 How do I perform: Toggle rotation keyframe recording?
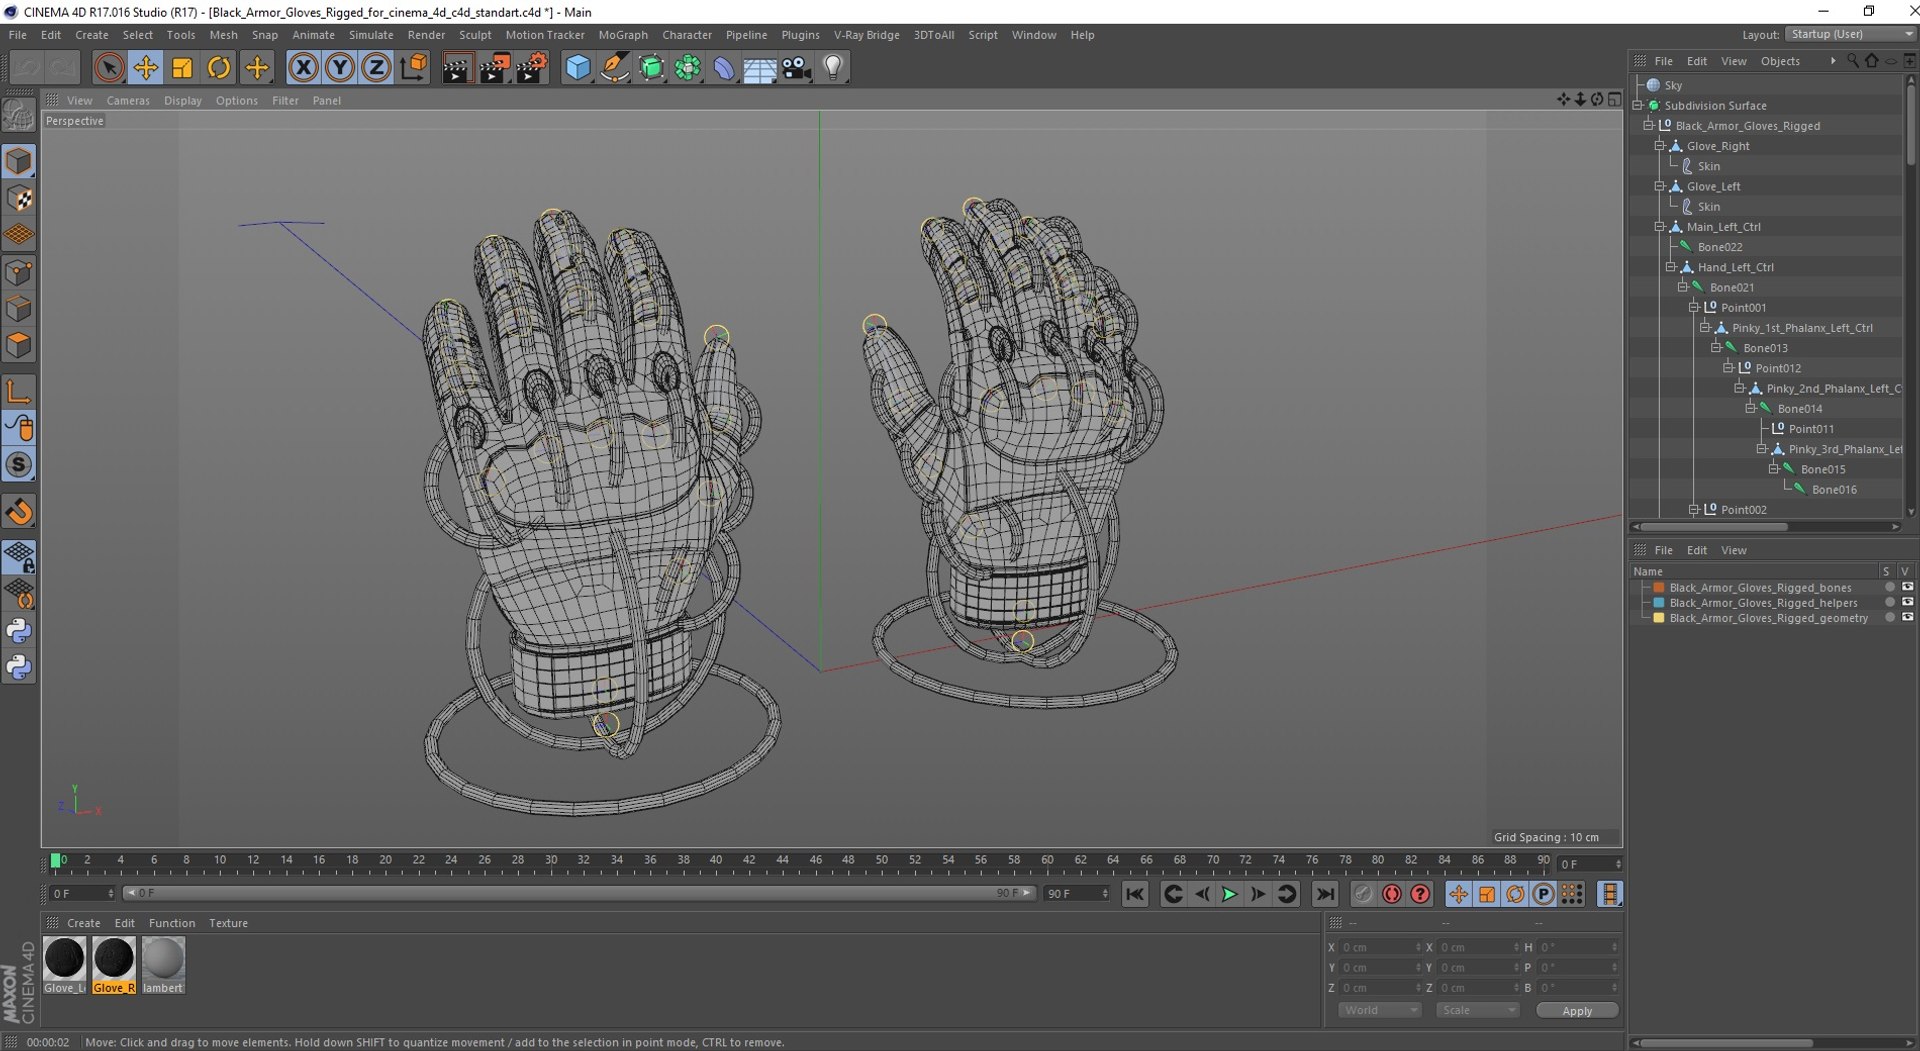1515,894
